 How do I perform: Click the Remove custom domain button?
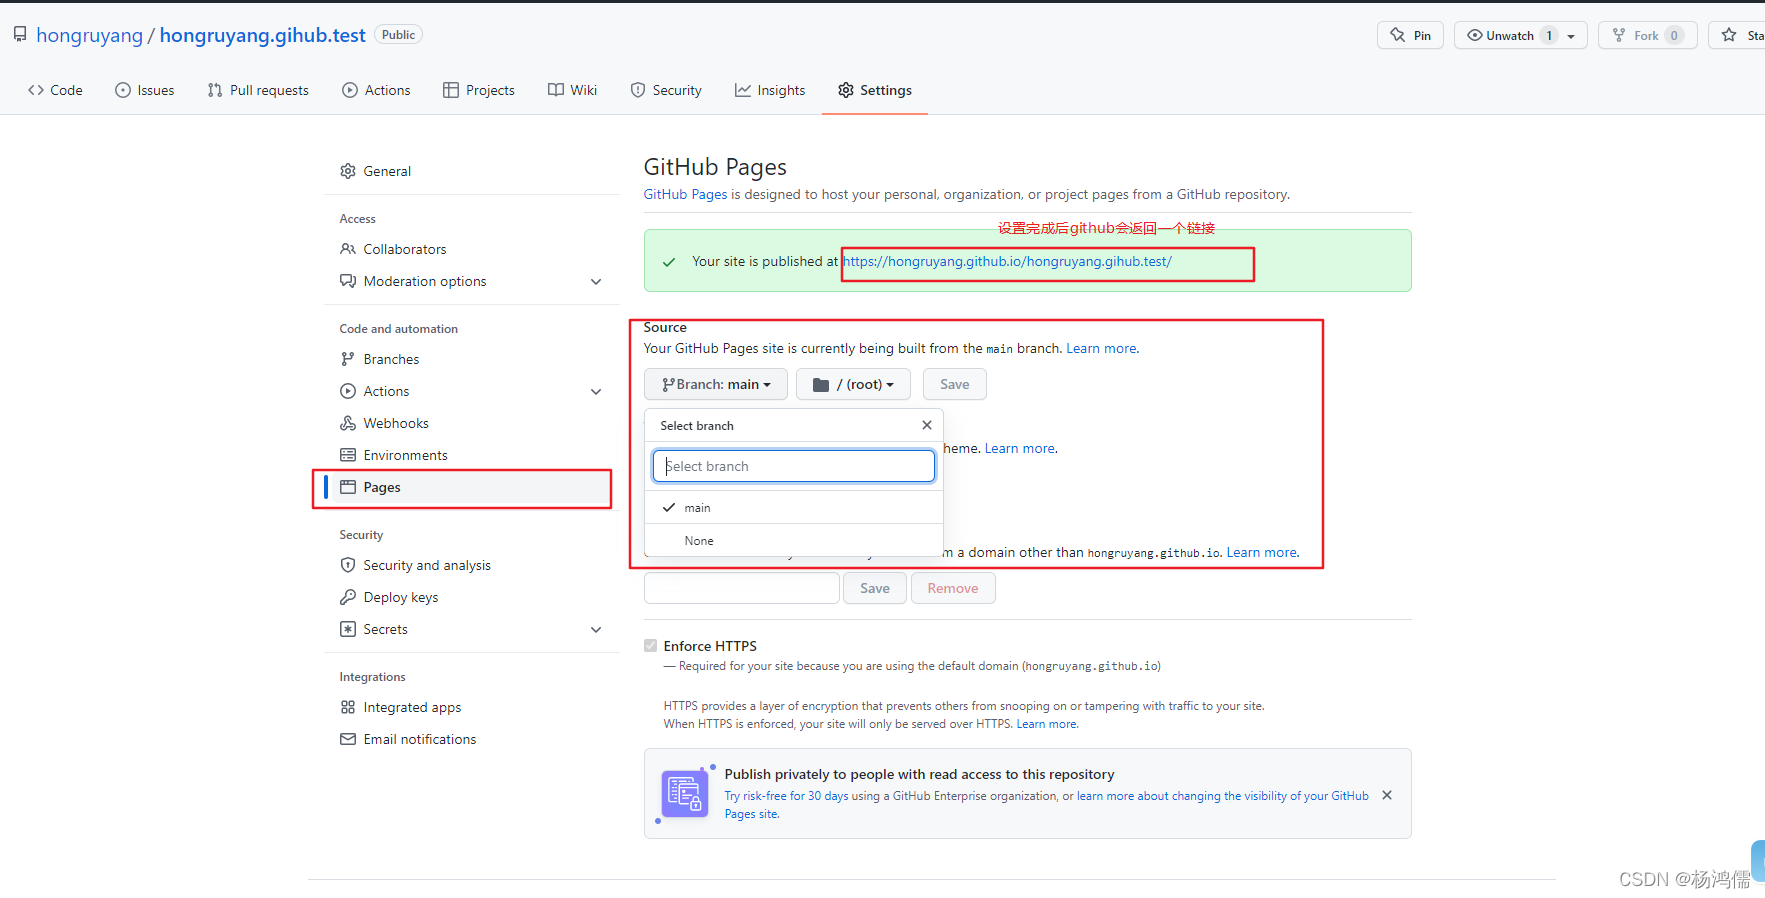coord(953,588)
